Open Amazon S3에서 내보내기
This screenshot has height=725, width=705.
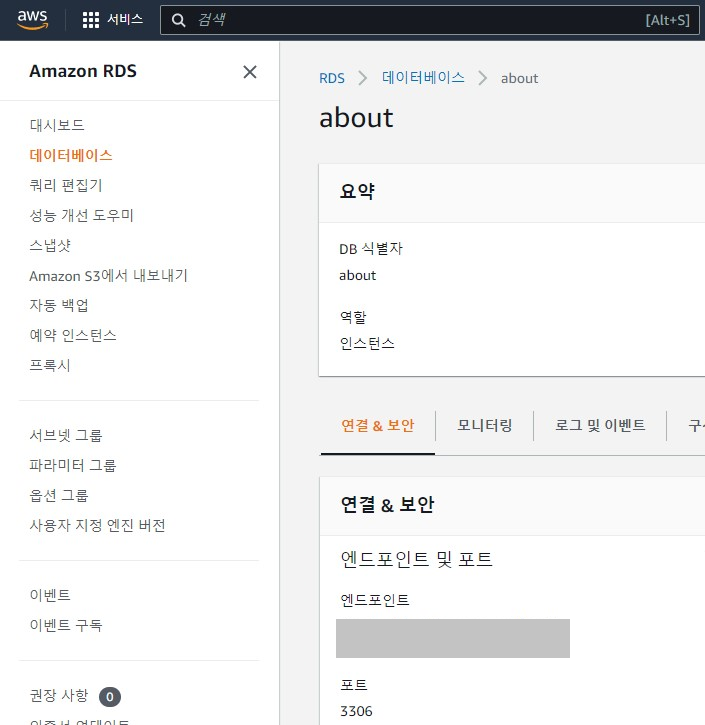(x=108, y=276)
